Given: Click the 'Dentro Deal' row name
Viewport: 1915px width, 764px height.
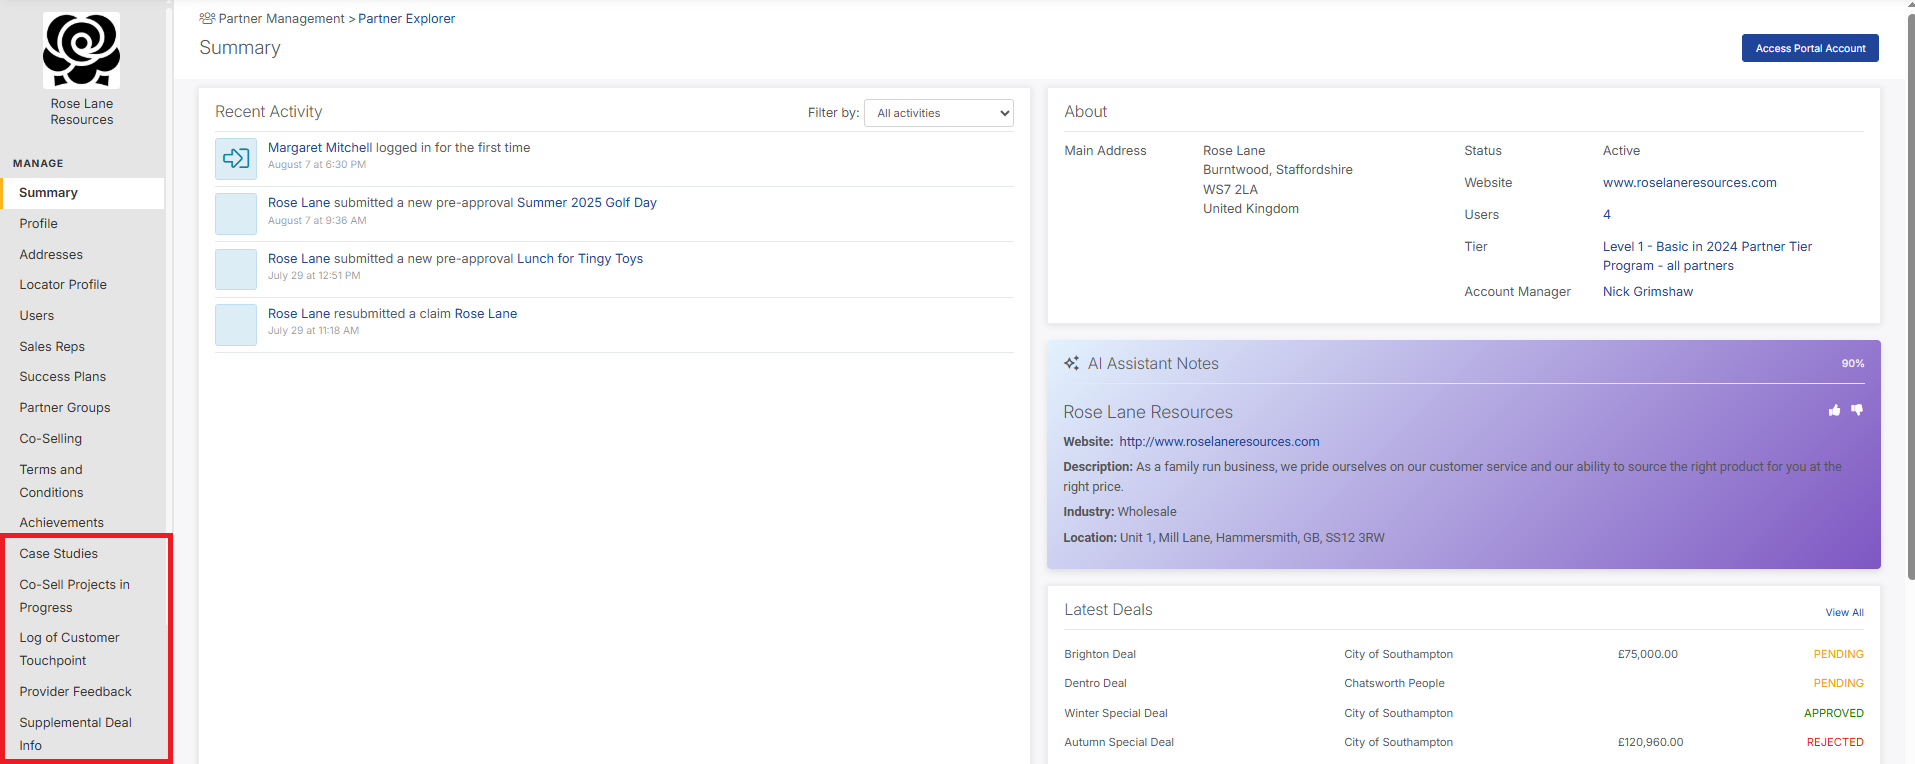Looking at the screenshot, I should (x=1095, y=683).
